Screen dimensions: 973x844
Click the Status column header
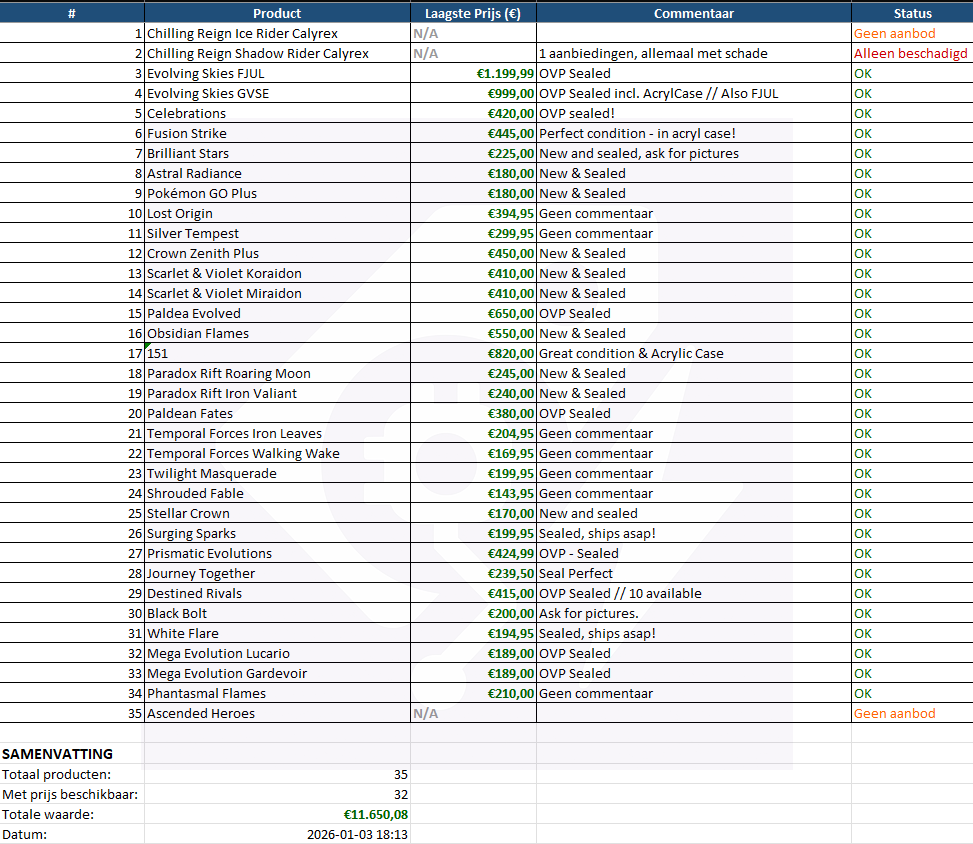coord(912,13)
